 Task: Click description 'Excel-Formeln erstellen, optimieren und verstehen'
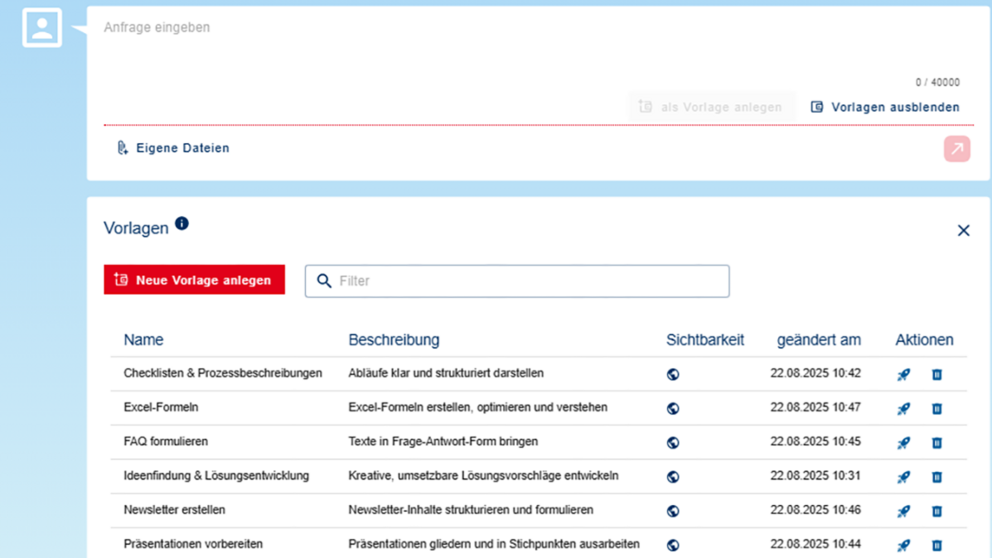tap(478, 407)
